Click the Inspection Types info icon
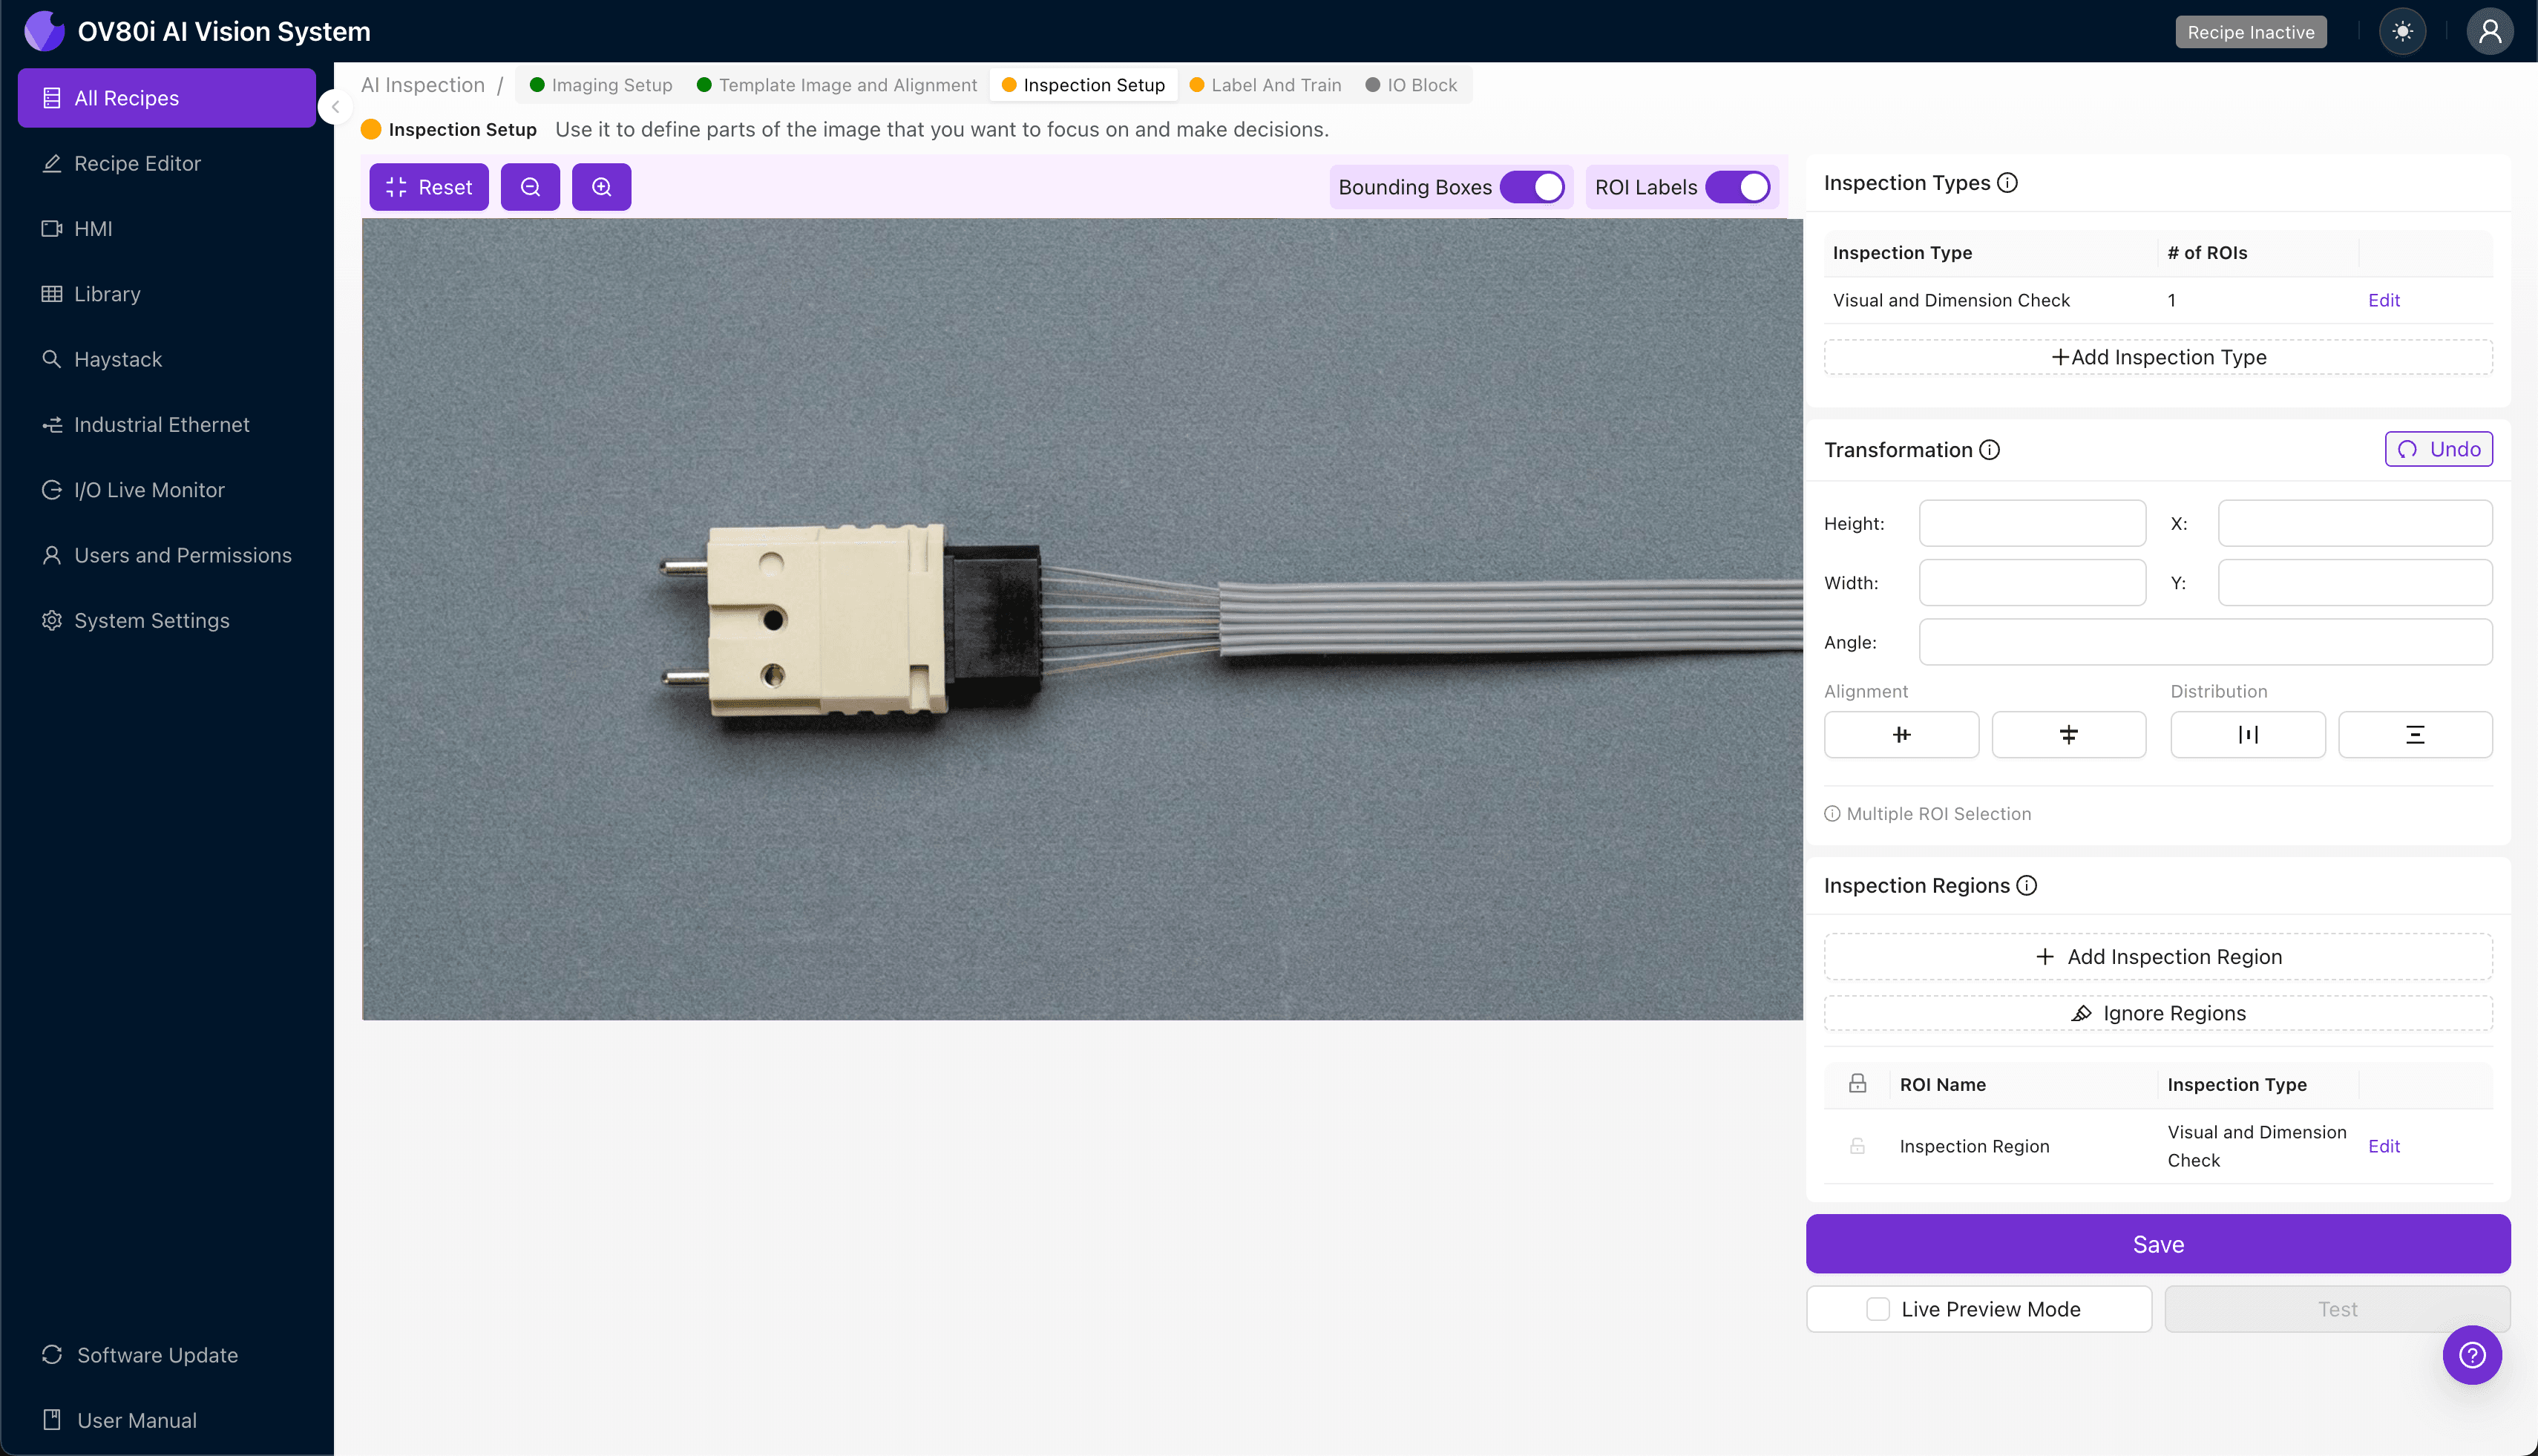This screenshot has height=1456, width=2538. tap(2007, 183)
